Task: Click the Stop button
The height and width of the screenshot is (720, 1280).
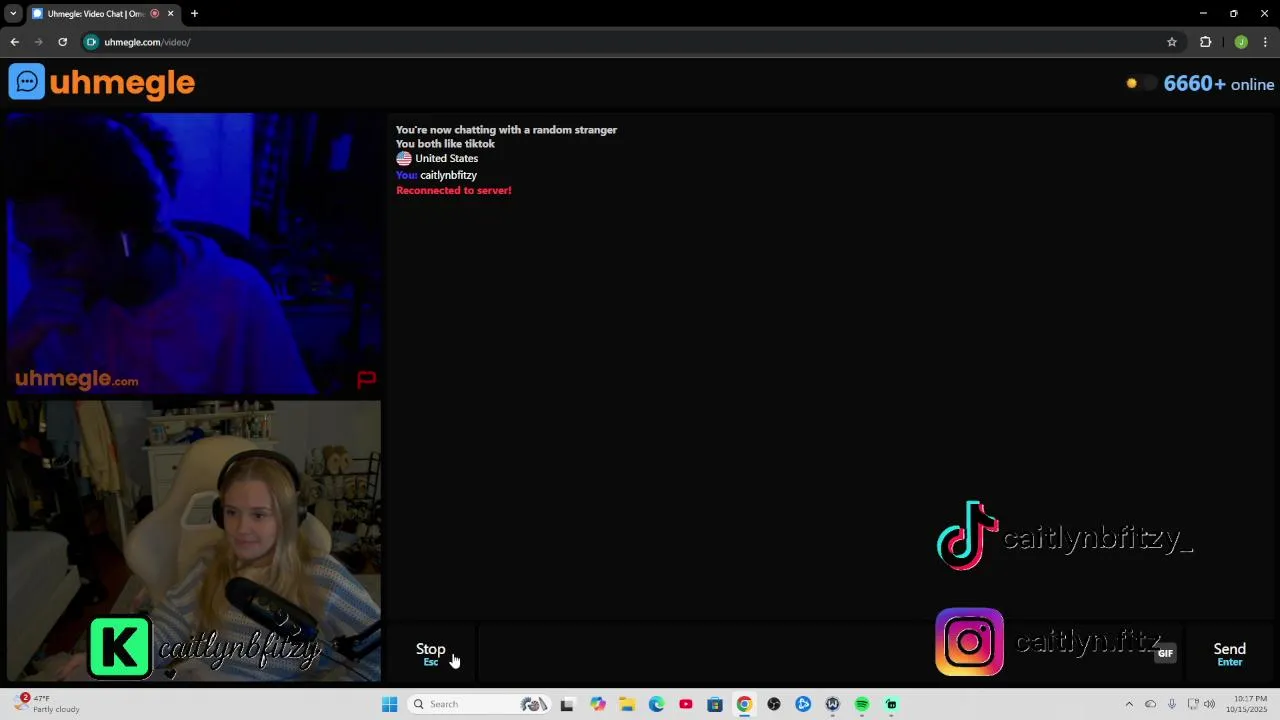Action: (431, 654)
